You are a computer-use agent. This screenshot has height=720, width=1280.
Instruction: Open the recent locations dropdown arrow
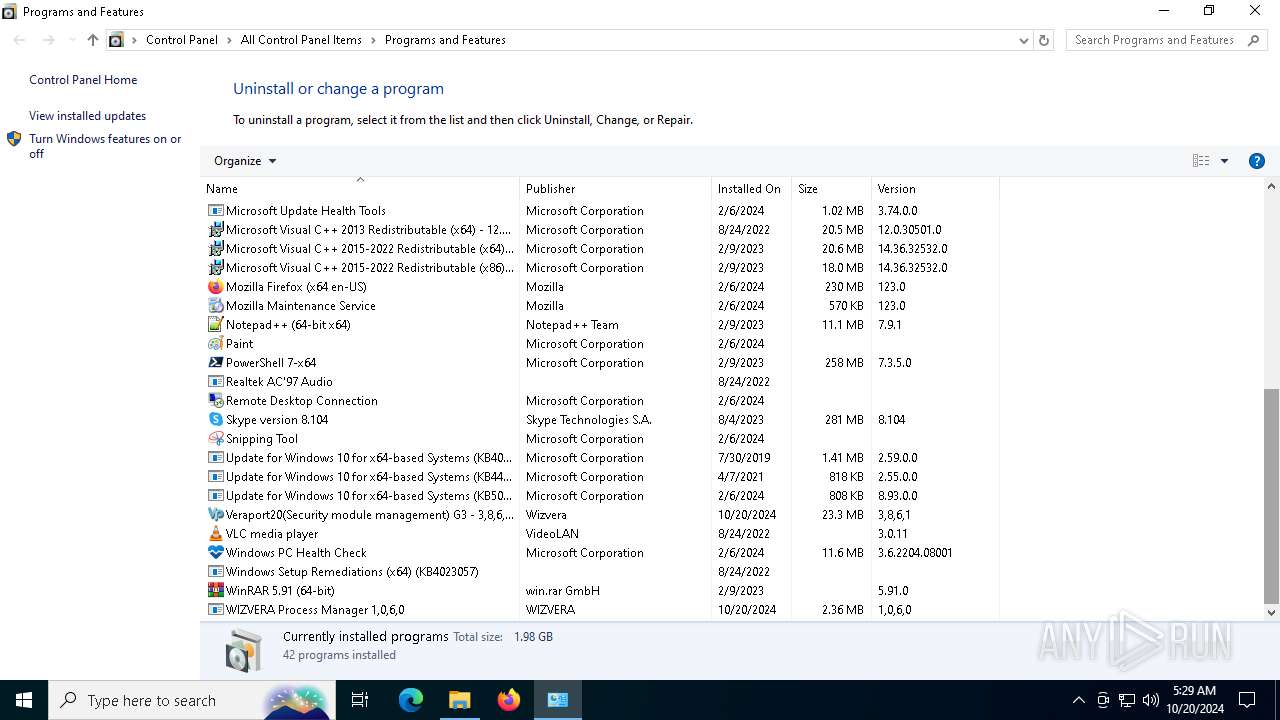coord(72,40)
